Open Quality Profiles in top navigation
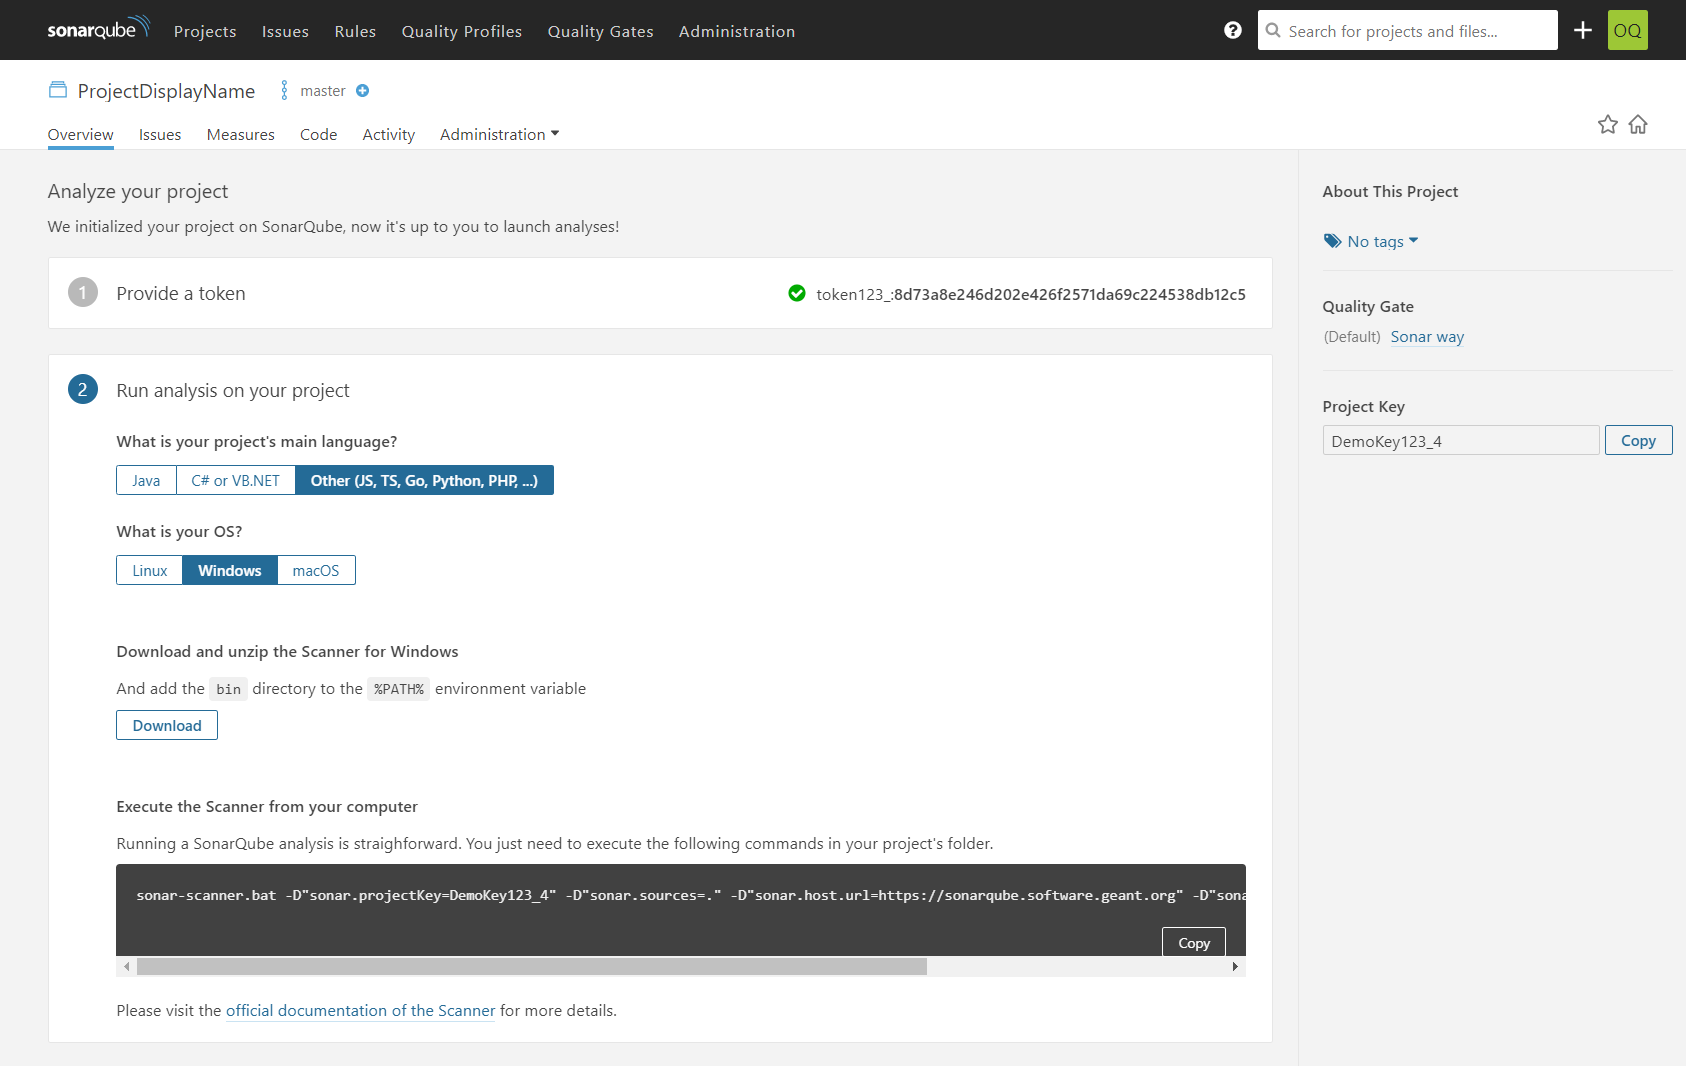This screenshot has height=1066, width=1686. click(462, 31)
